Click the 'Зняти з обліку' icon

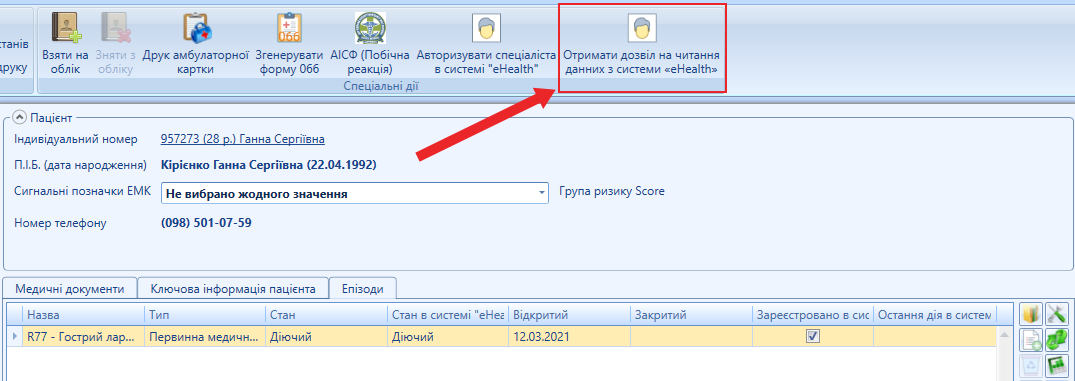(115, 28)
